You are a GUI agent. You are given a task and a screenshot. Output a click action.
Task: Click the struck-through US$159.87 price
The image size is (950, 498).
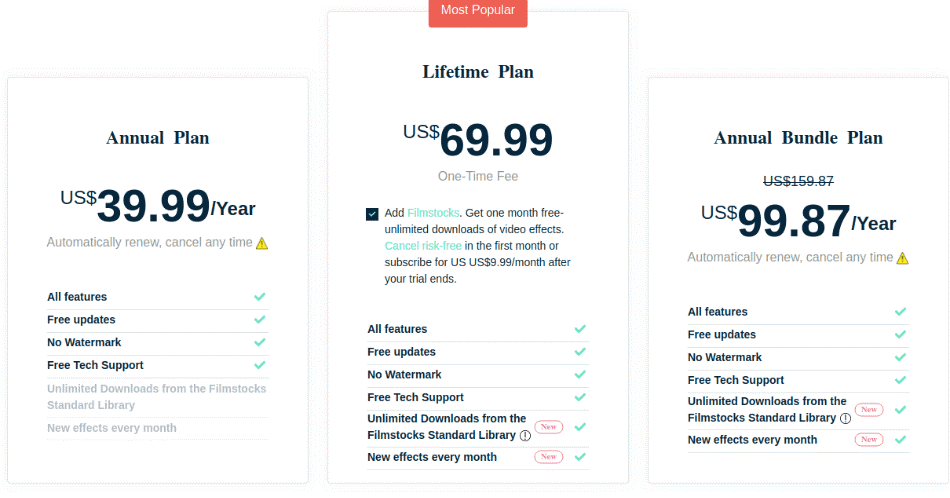click(x=799, y=181)
